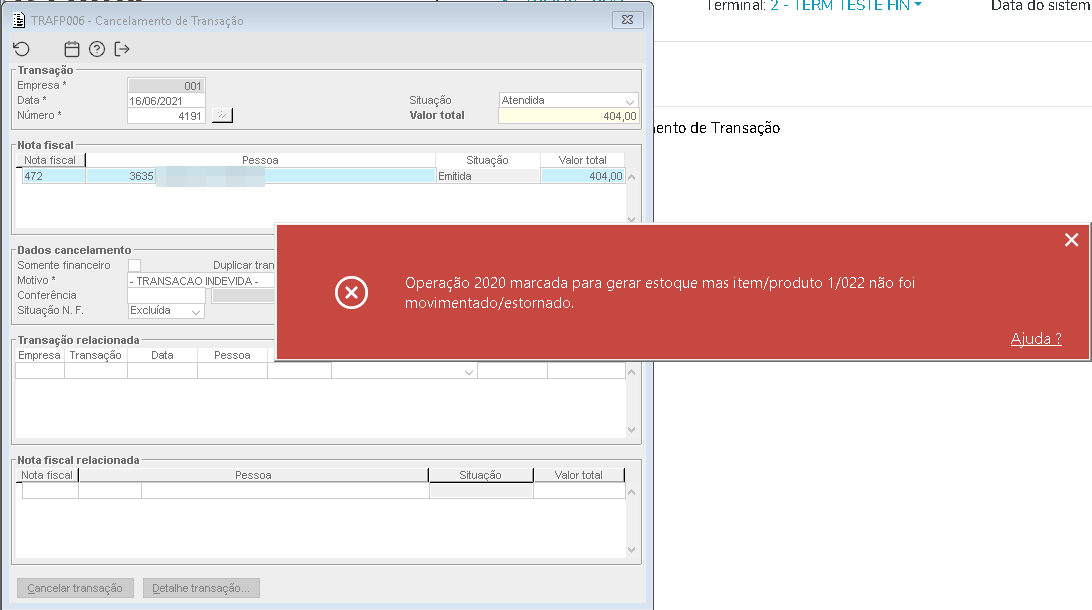
Task: Click Situação header in Nota fiscal relacionada
Action: pos(481,475)
